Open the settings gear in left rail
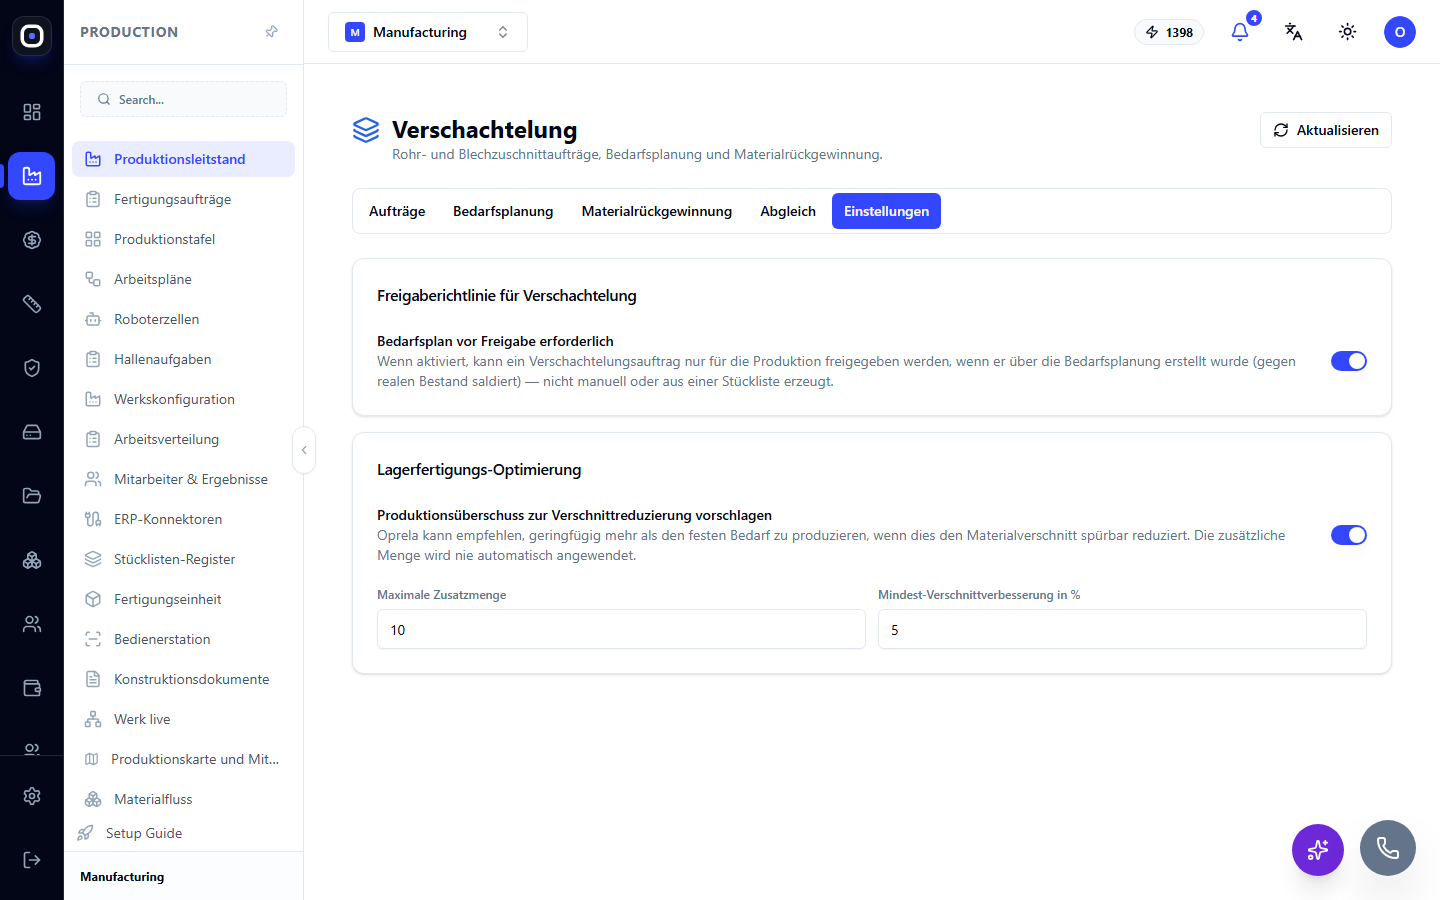The height and width of the screenshot is (900, 1440). click(32, 796)
